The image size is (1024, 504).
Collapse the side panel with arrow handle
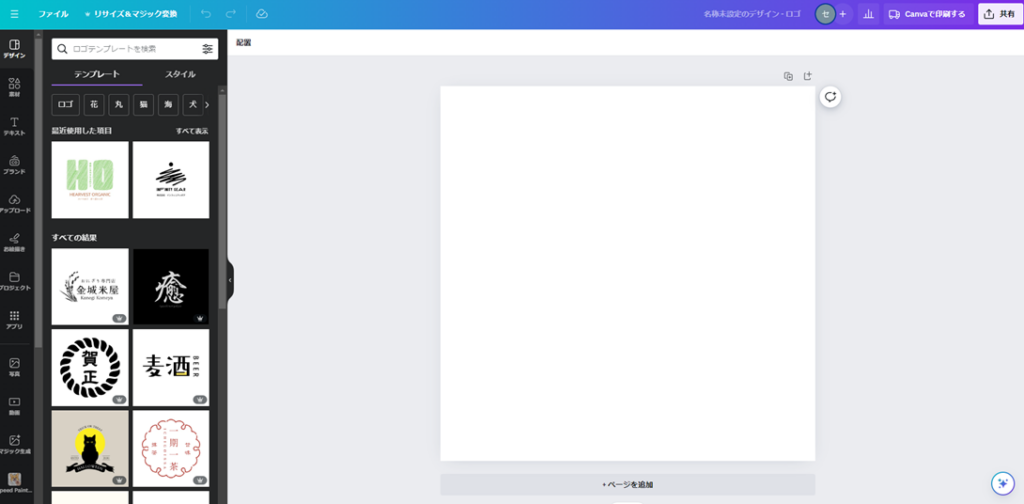[230, 280]
